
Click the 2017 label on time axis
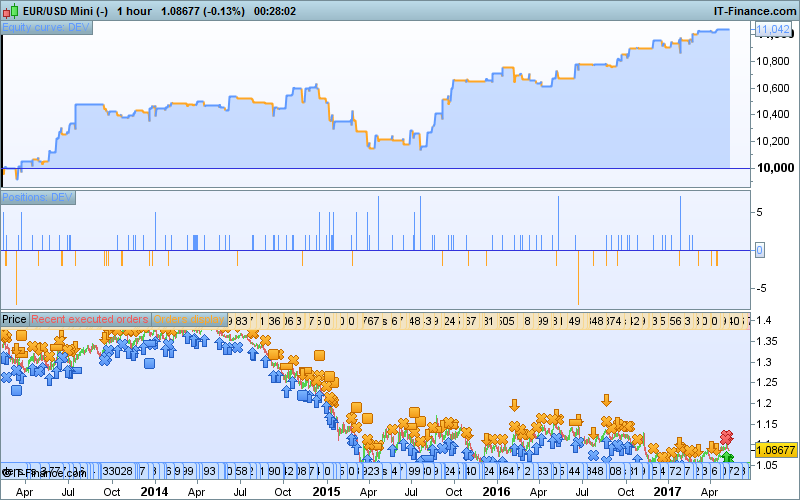667,492
